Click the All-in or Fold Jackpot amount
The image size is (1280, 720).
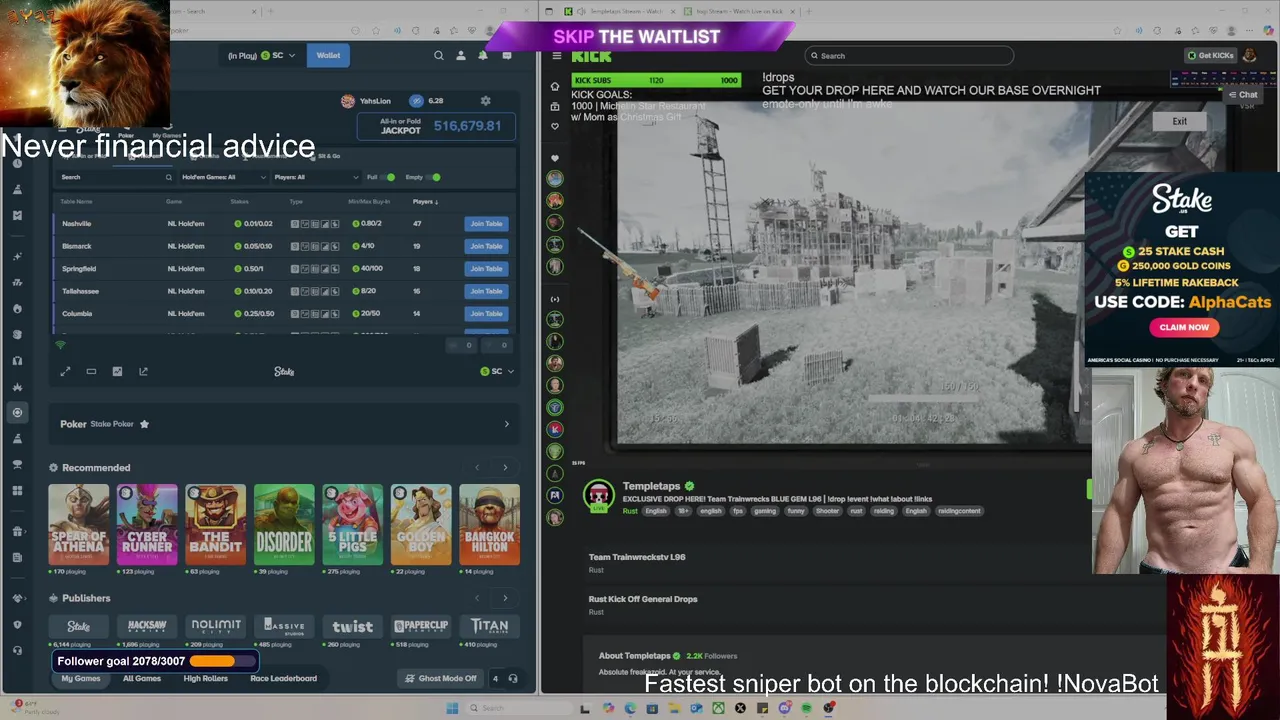(x=467, y=126)
